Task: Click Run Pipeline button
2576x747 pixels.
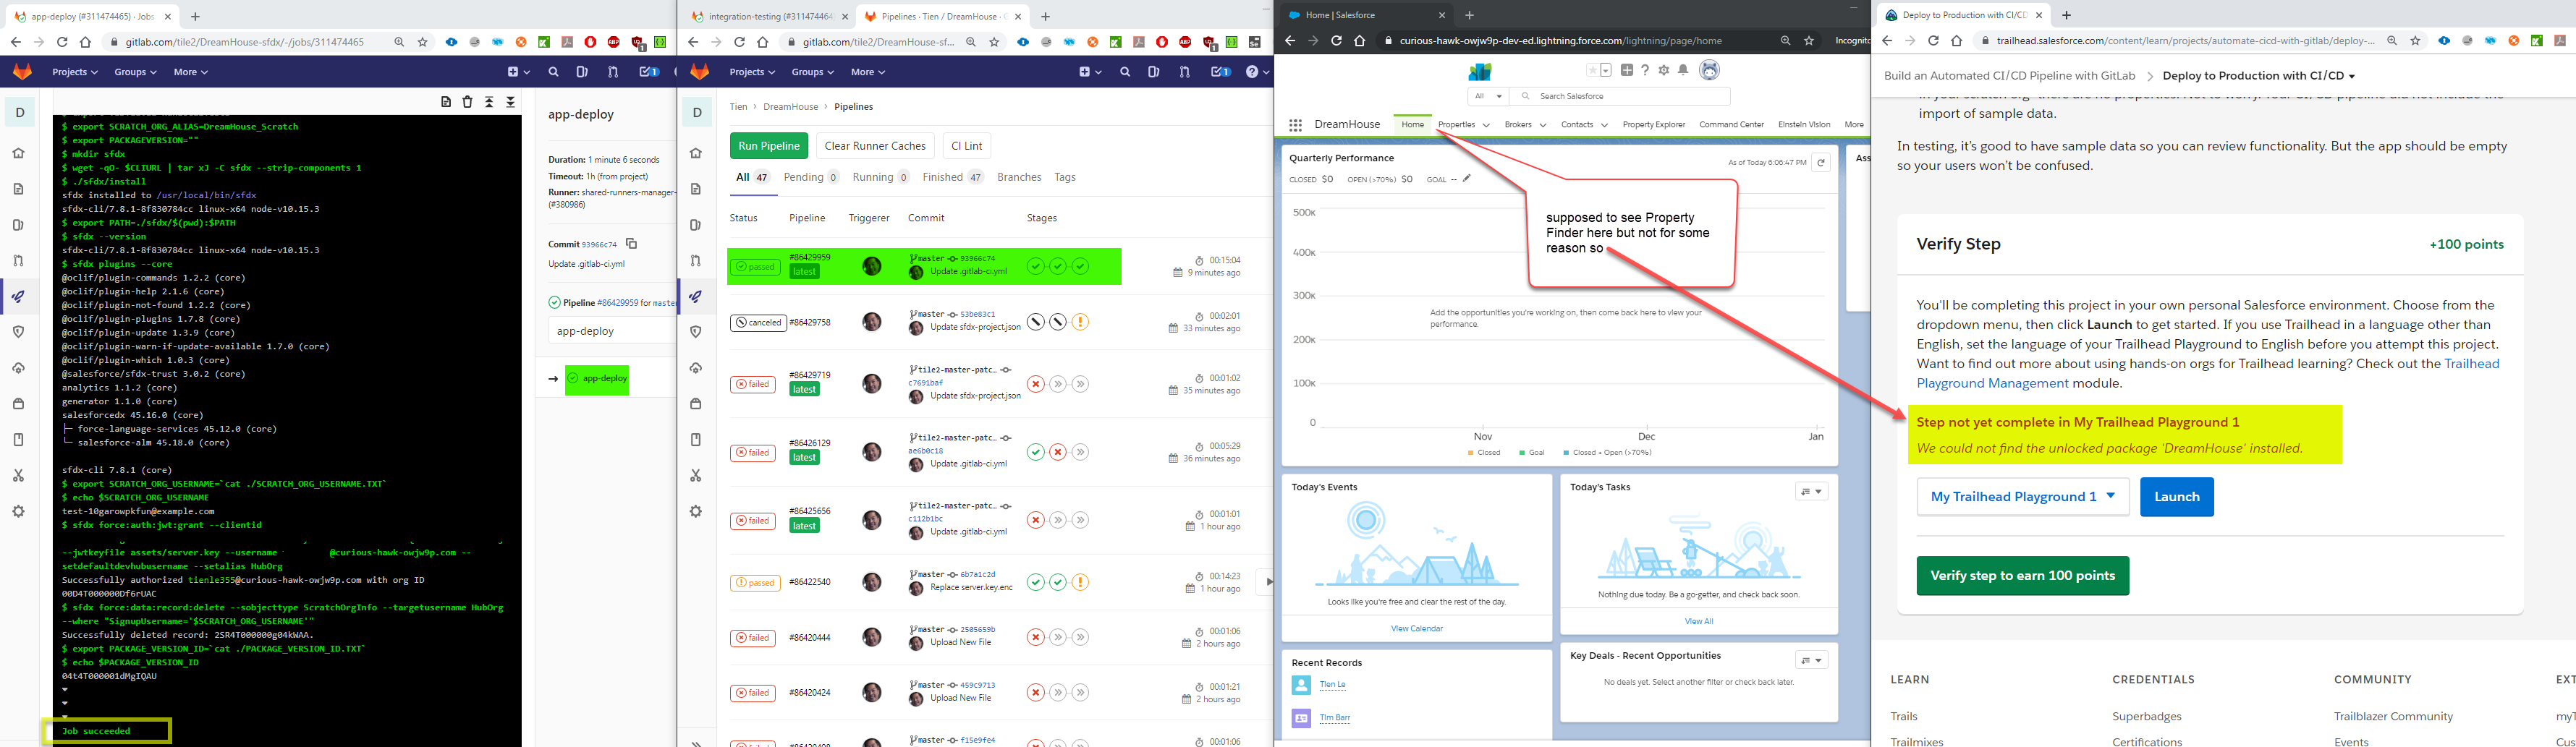Action: (769, 146)
